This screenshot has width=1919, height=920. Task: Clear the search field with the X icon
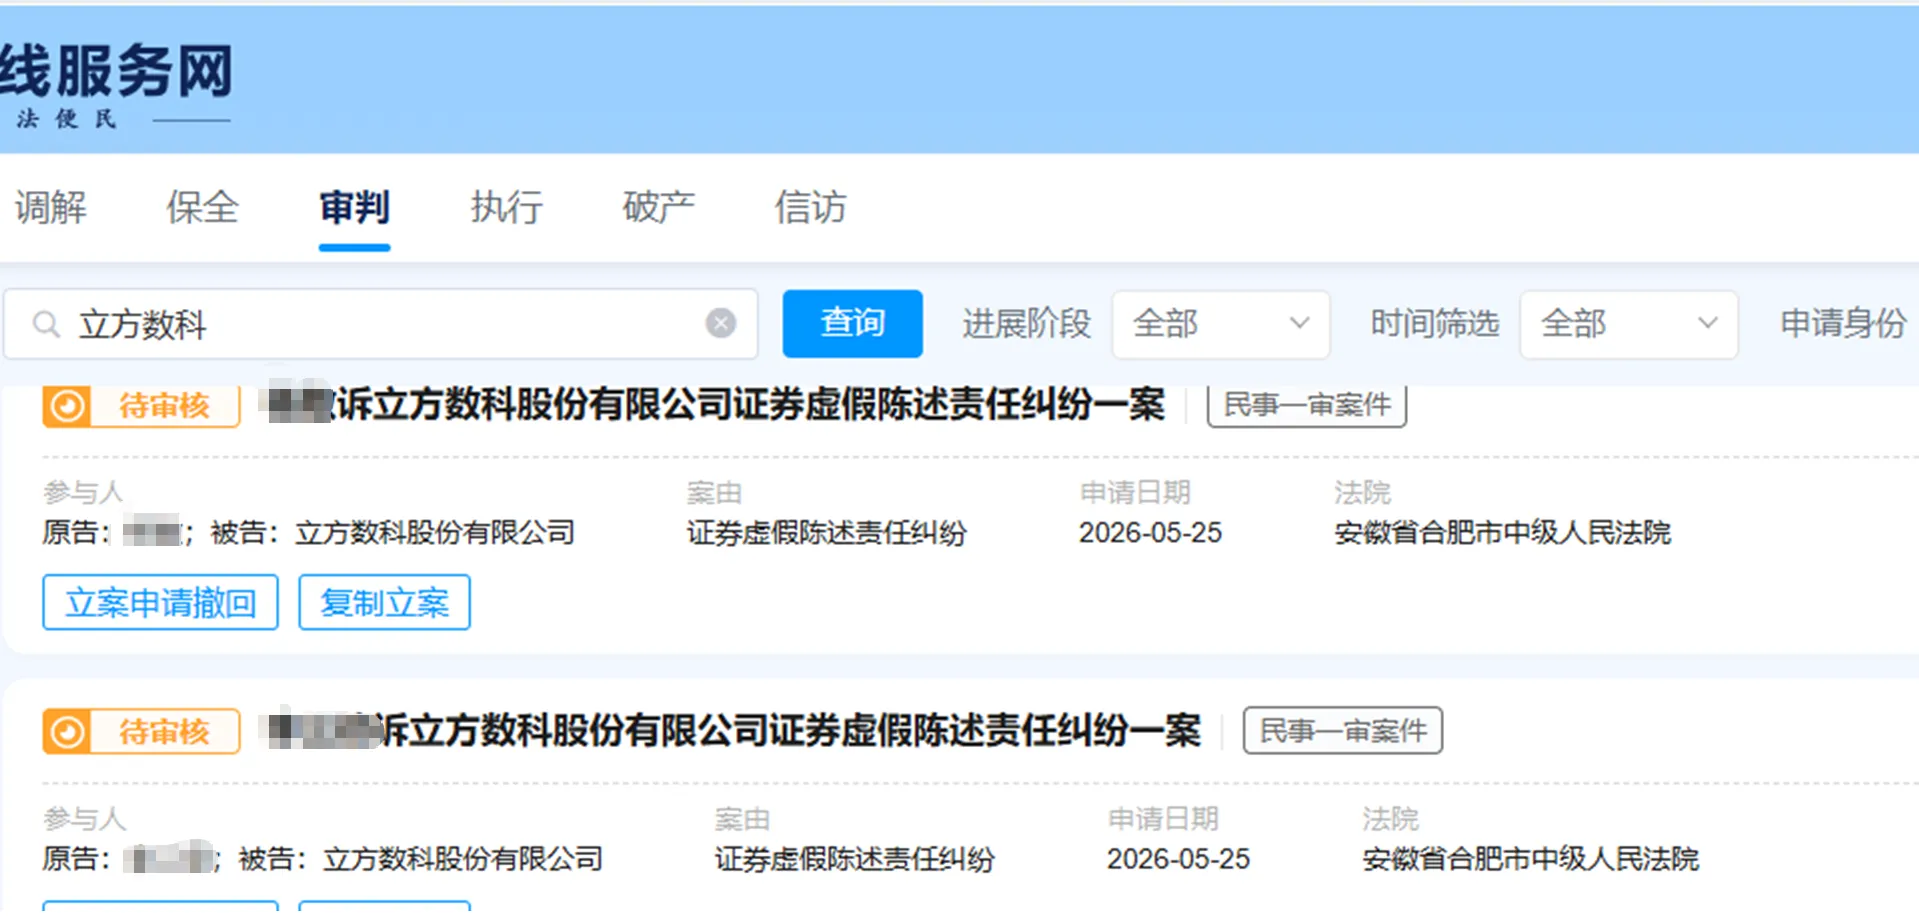tap(721, 323)
